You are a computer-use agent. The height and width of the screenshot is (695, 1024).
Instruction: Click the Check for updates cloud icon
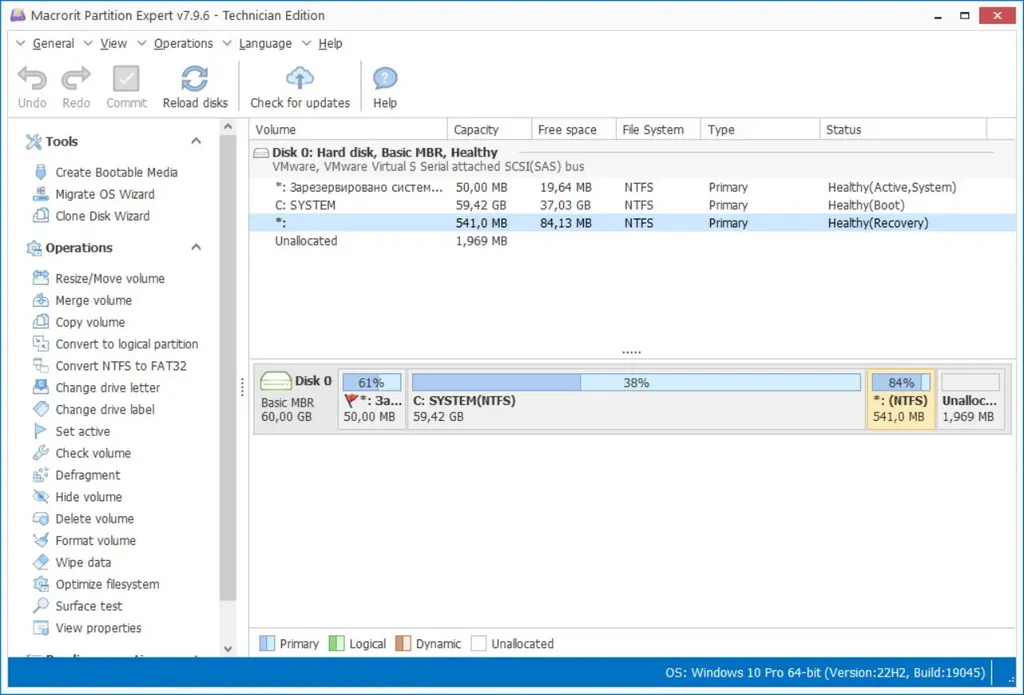tap(300, 79)
